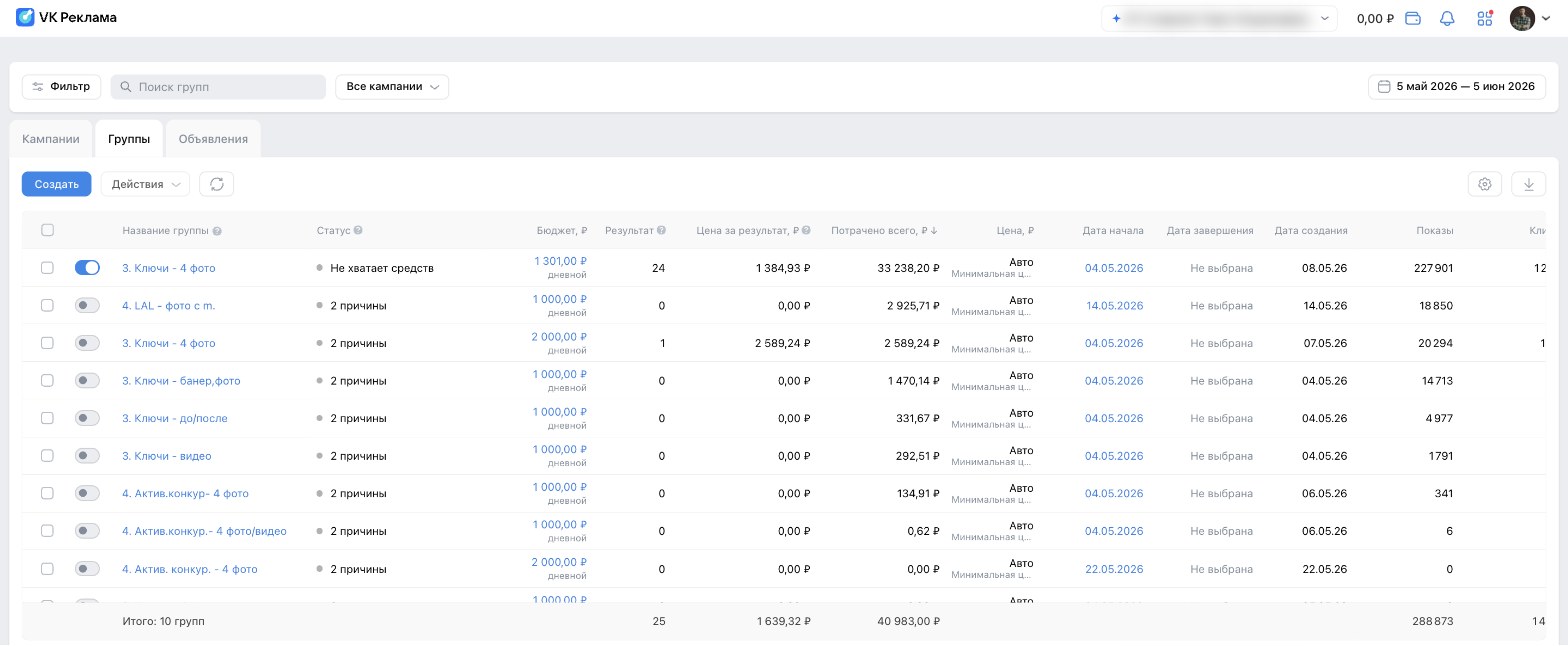
Task: Click help icon next to Результат
Action: [661, 231]
